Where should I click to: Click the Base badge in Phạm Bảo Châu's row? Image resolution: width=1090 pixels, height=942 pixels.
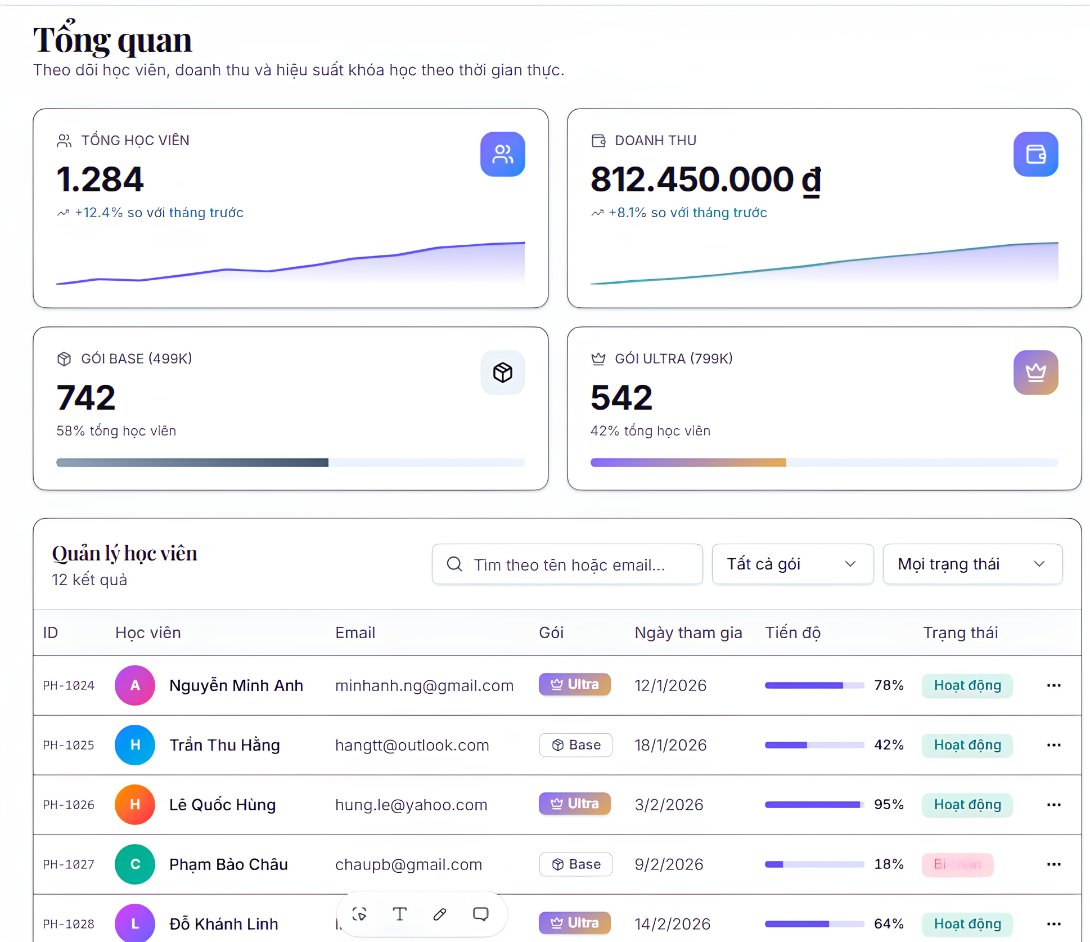[576, 865]
